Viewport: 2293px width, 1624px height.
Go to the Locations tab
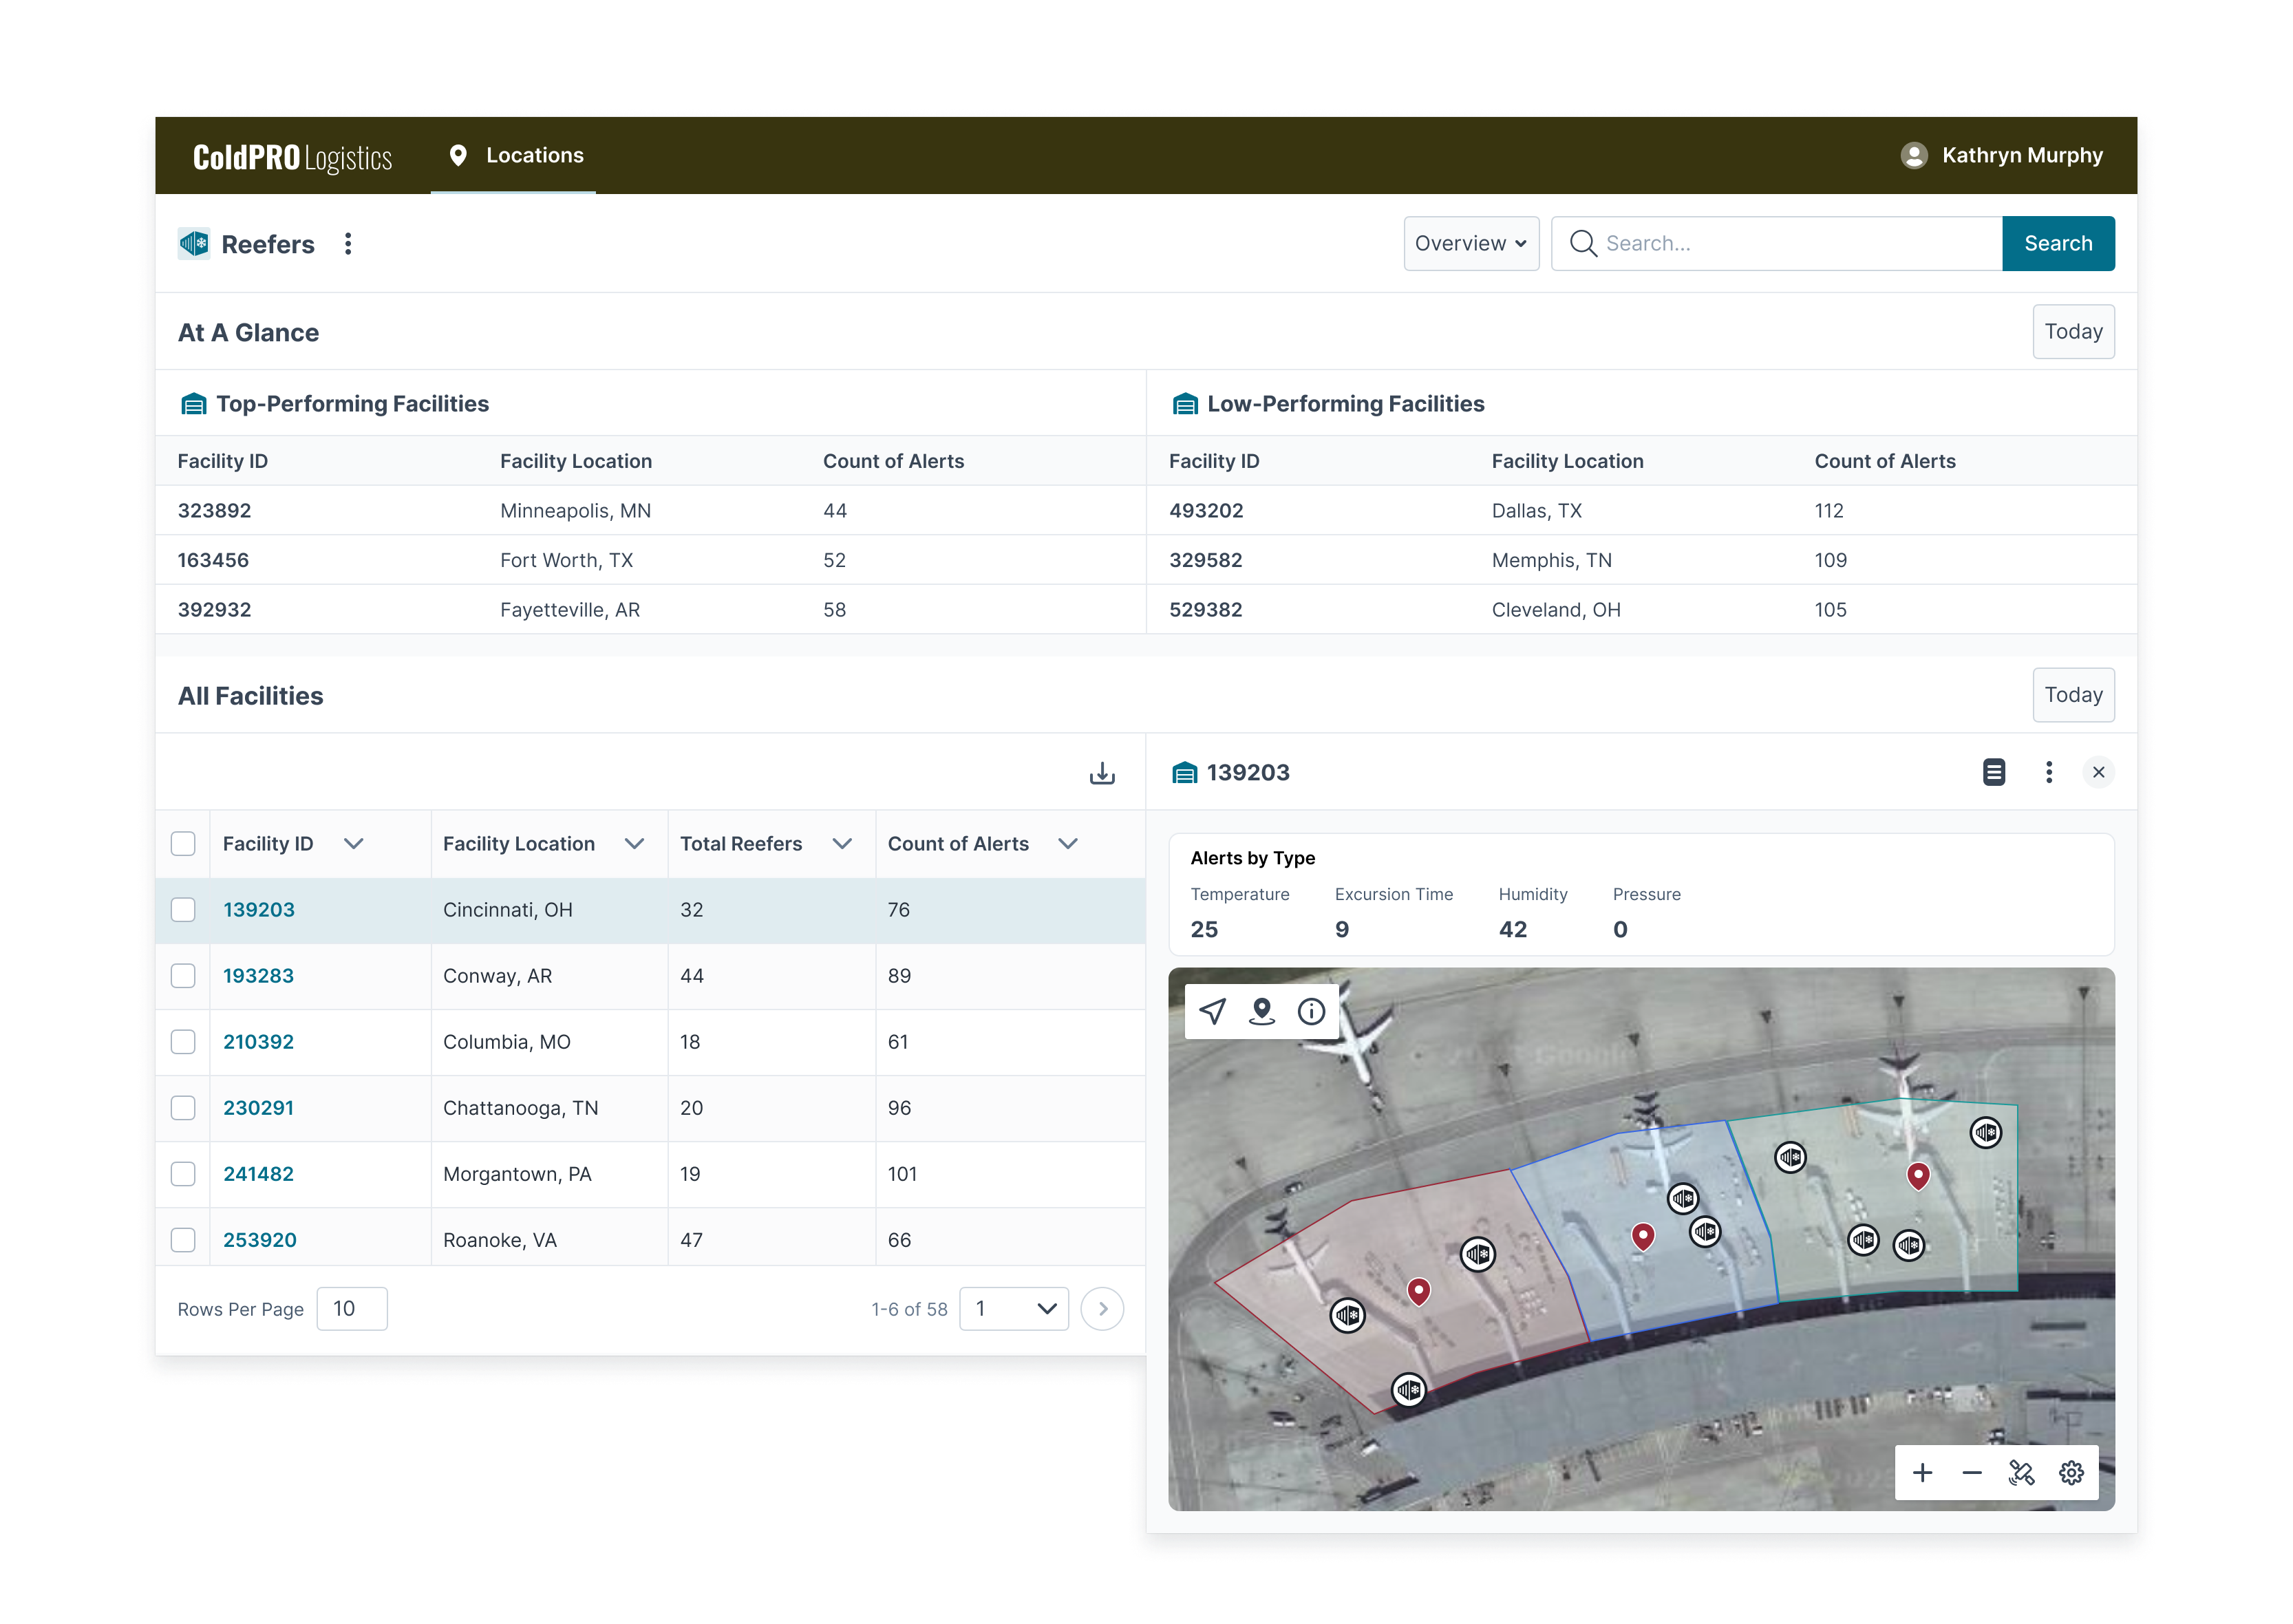(514, 156)
